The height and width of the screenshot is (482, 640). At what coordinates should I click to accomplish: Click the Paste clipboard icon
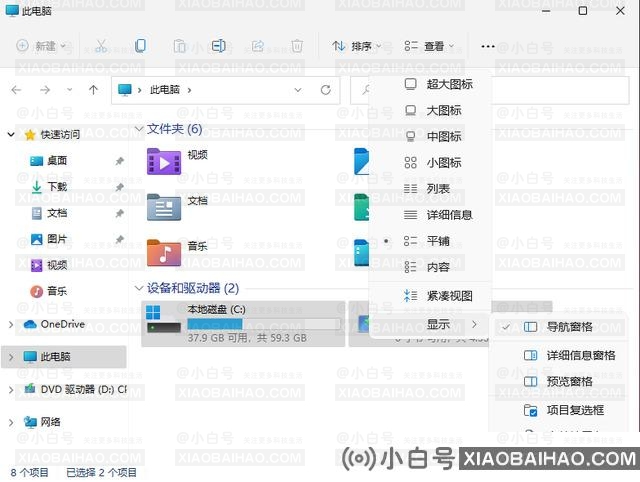click(x=179, y=46)
